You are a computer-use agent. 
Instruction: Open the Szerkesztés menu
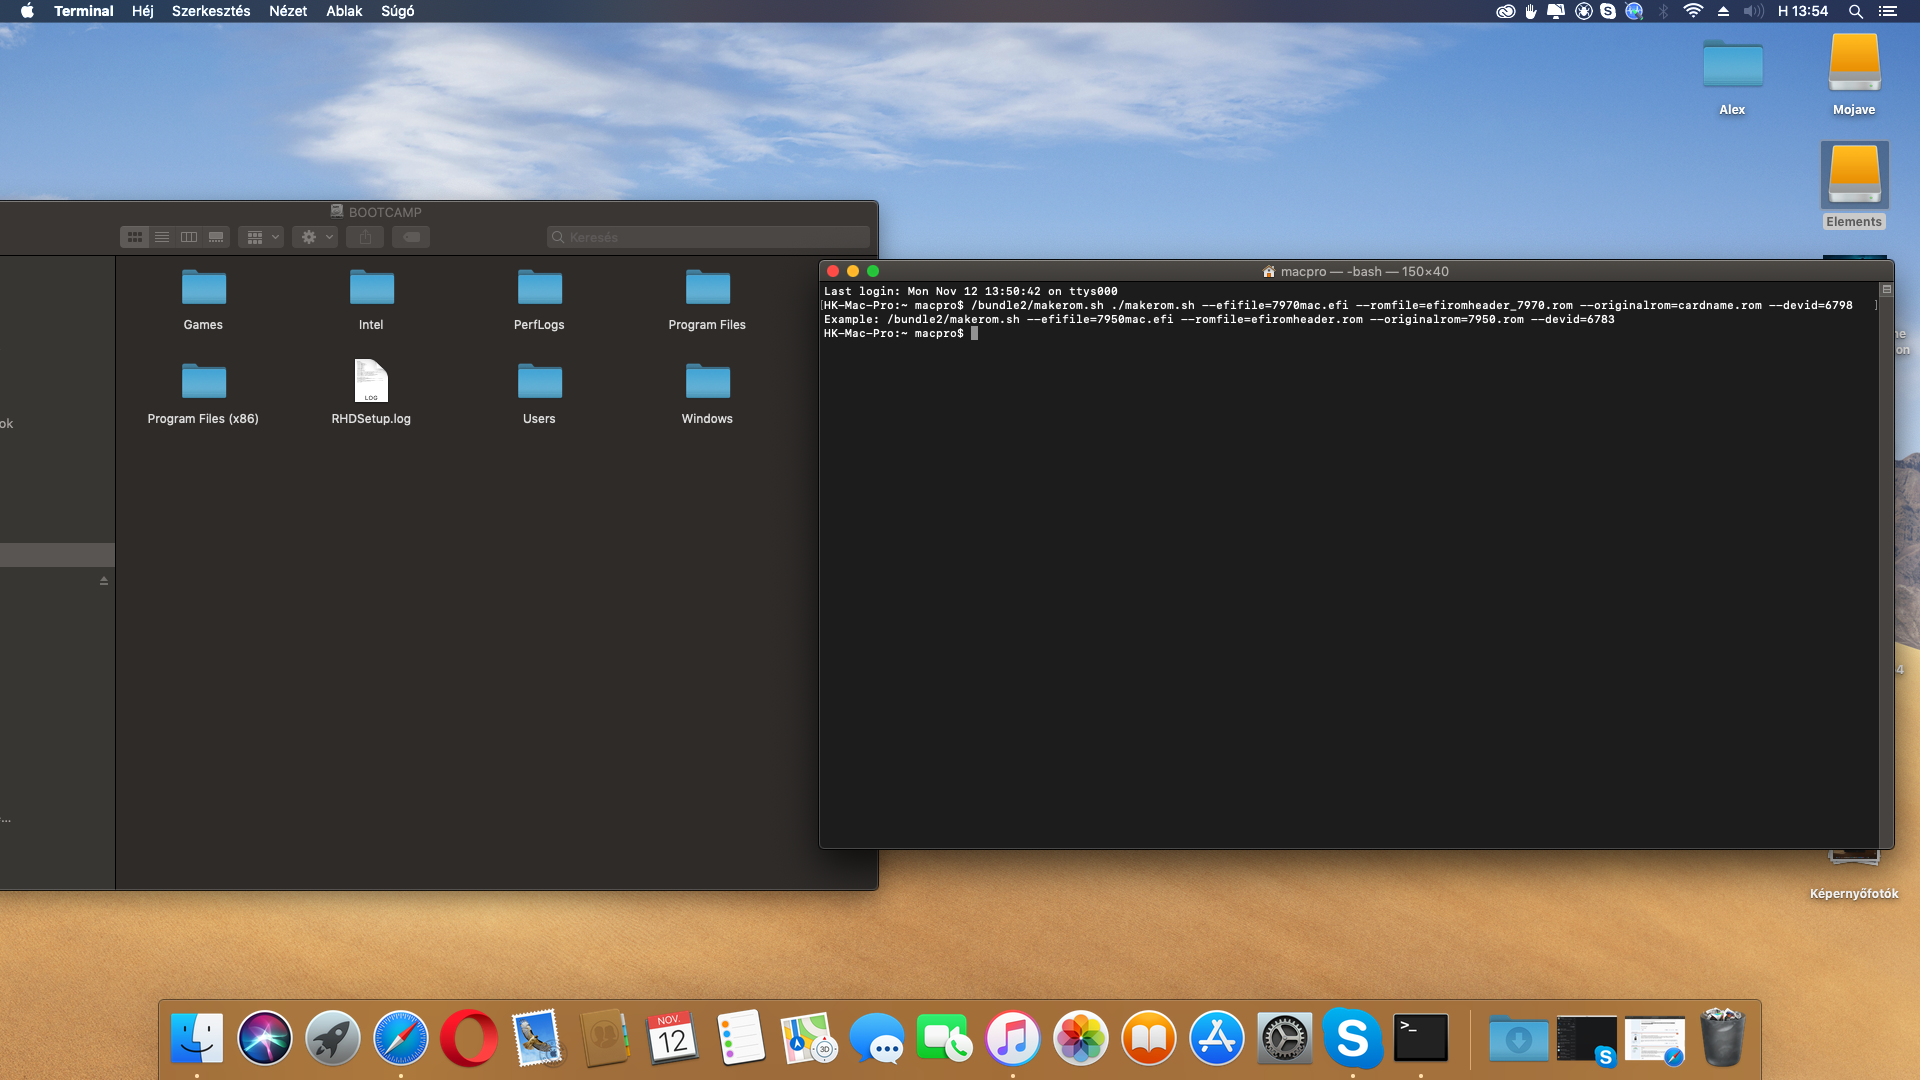point(211,11)
